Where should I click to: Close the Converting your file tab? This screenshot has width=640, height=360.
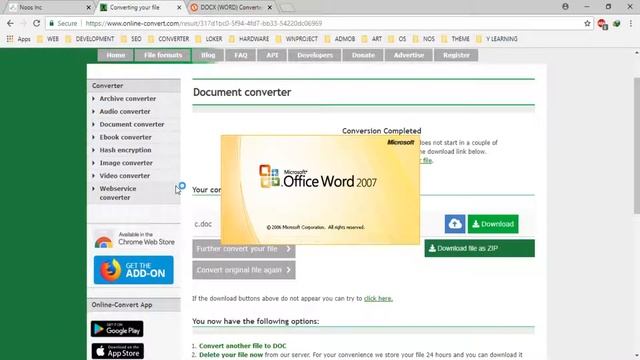[x=179, y=7]
